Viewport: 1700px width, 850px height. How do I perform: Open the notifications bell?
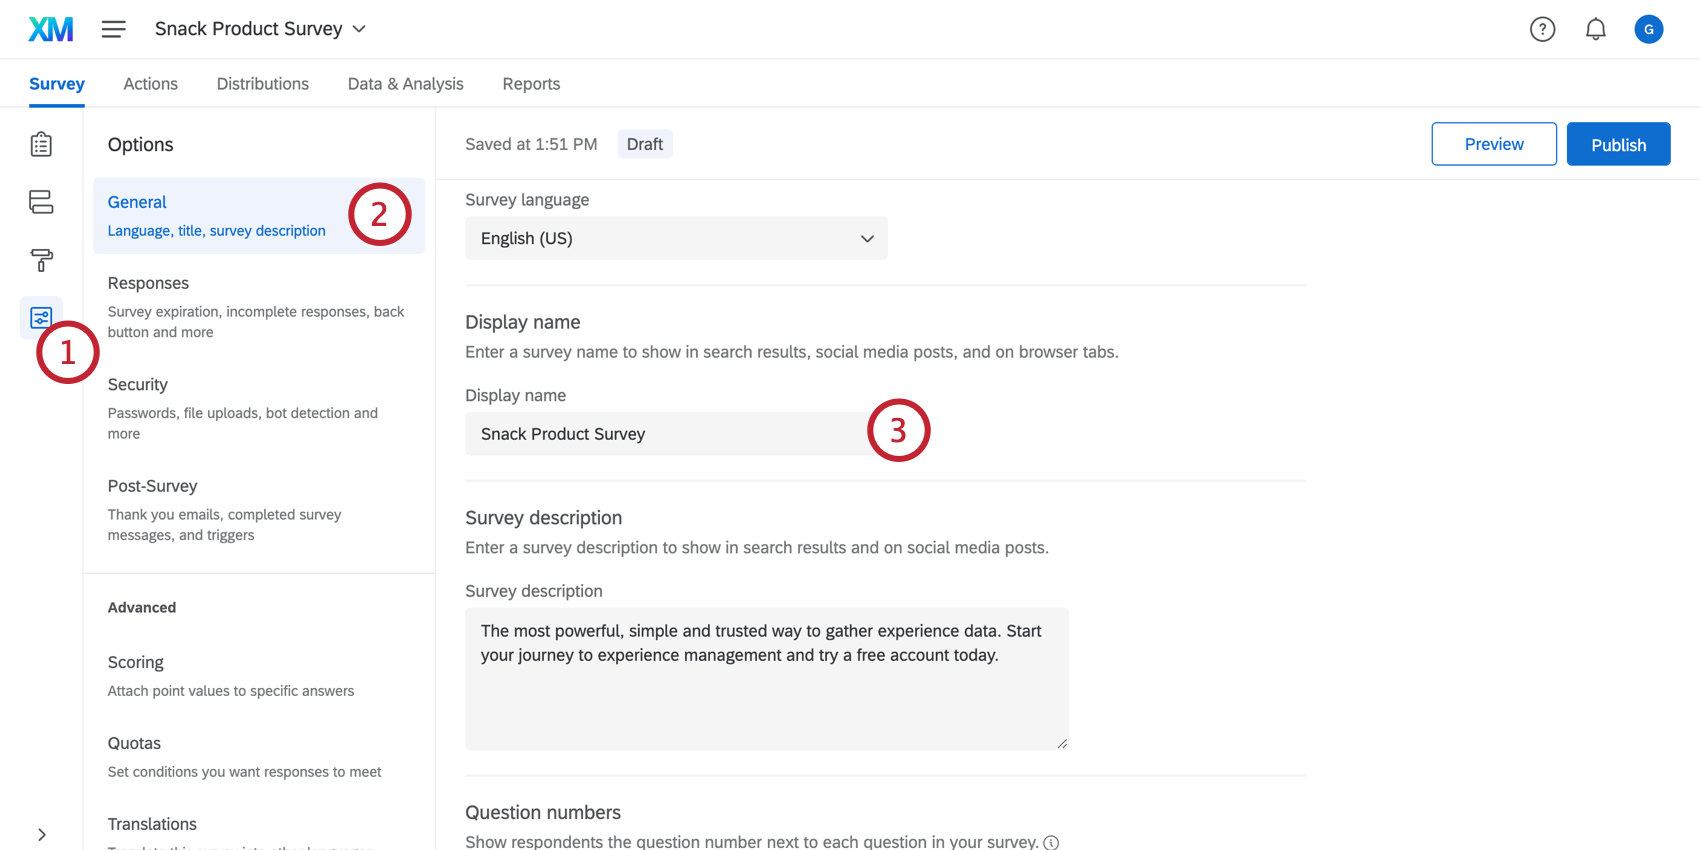tap(1595, 29)
